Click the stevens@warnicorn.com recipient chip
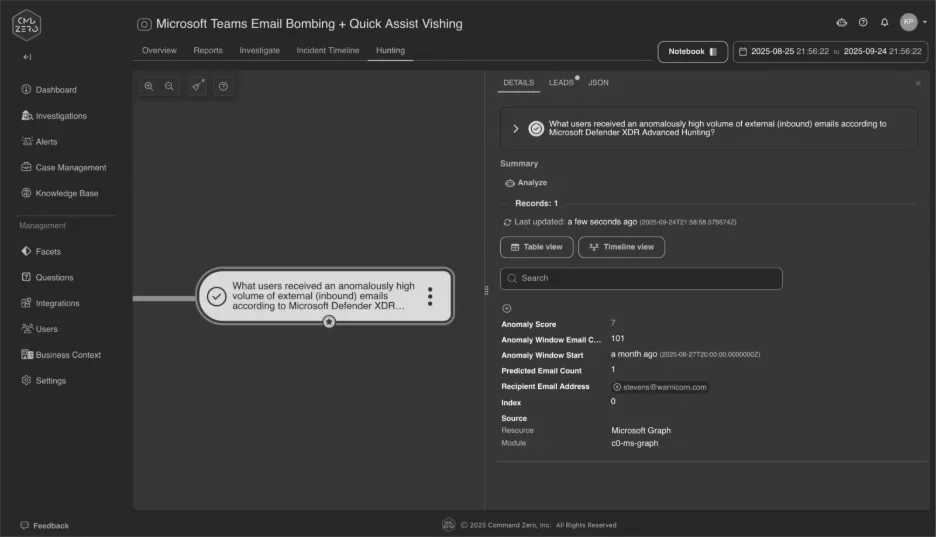 pyautogui.click(x=660, y=387)
